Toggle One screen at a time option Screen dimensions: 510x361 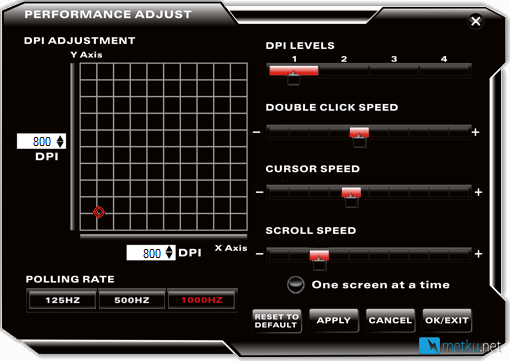[x=296, y=285]
